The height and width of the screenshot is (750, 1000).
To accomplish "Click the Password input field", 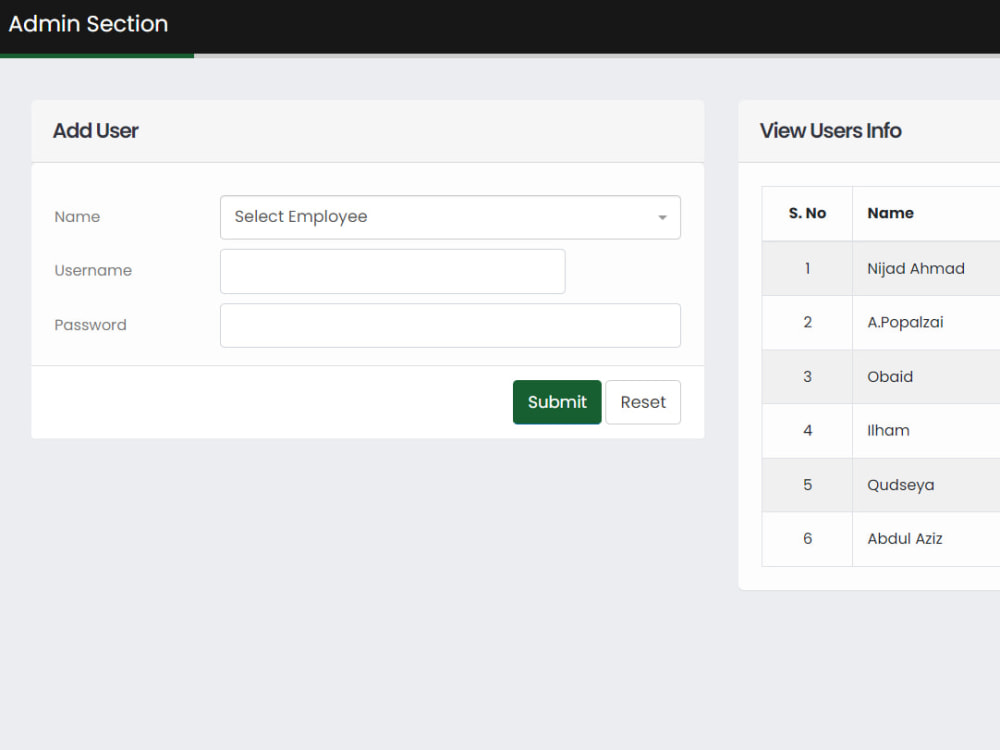I will click(x=450, y=325).
